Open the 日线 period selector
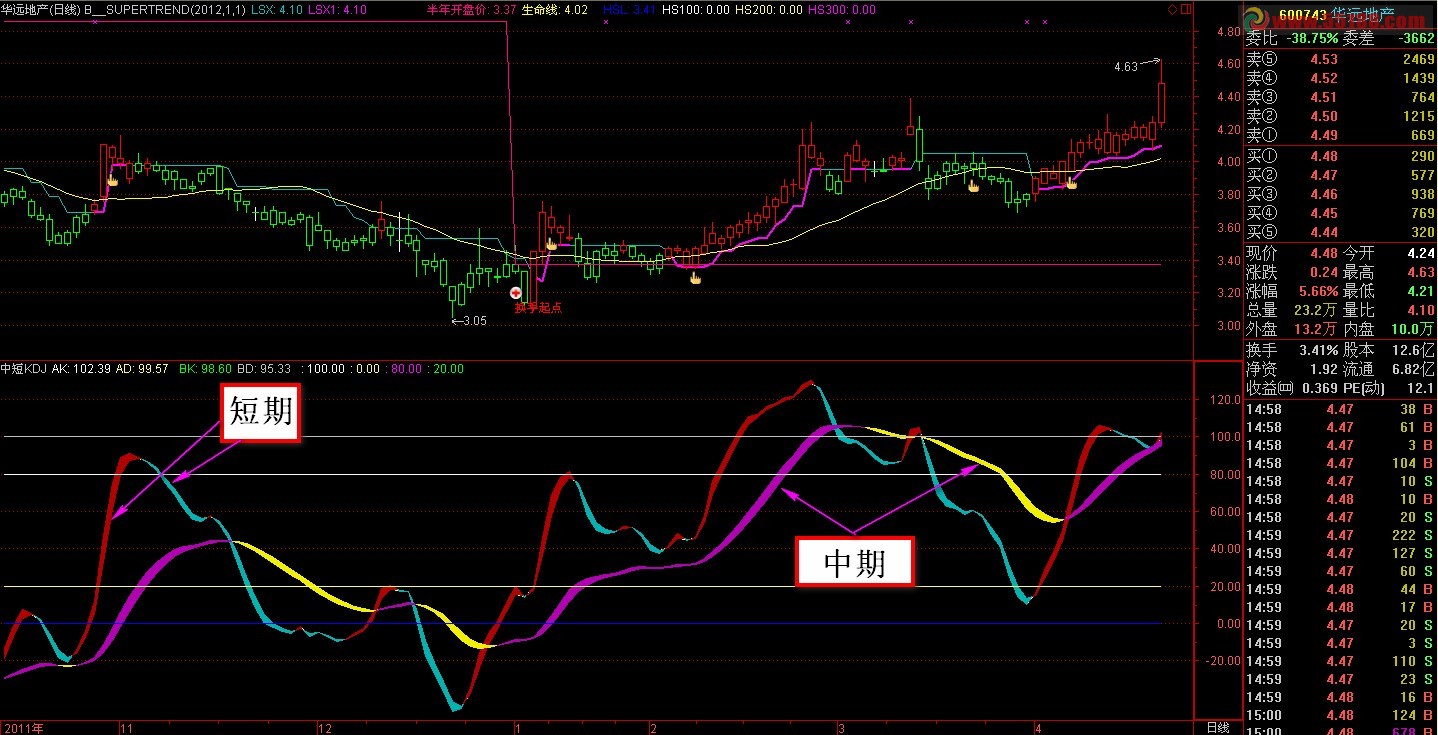 pyautogui.click(x=1217, y=727)
